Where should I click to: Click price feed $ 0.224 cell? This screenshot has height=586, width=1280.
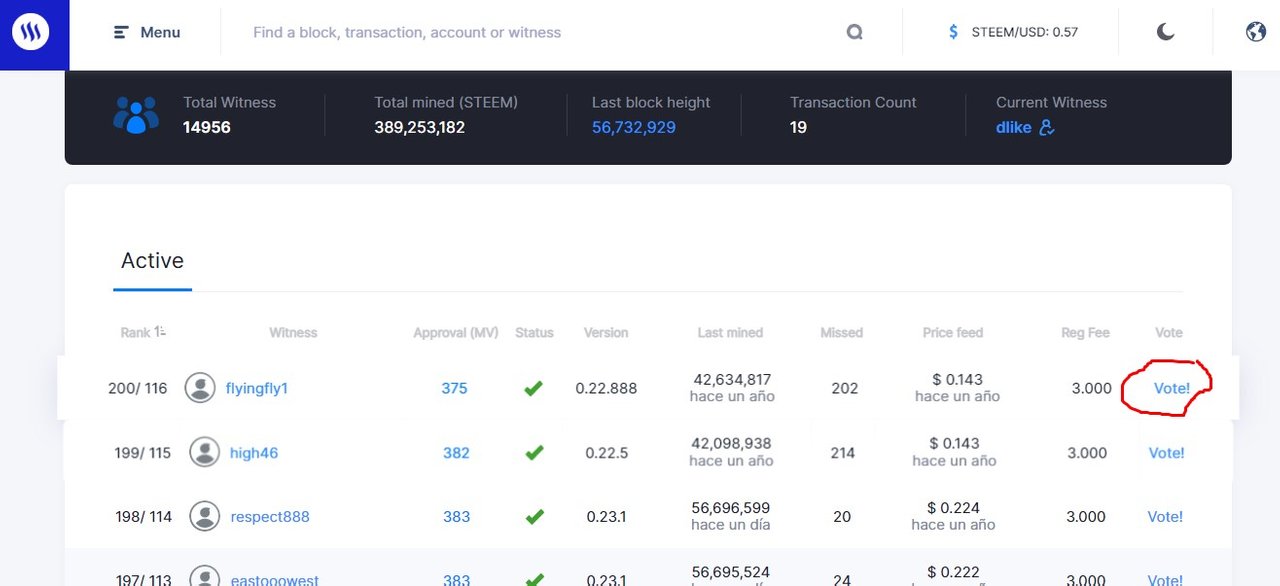[x=954, y=508]
